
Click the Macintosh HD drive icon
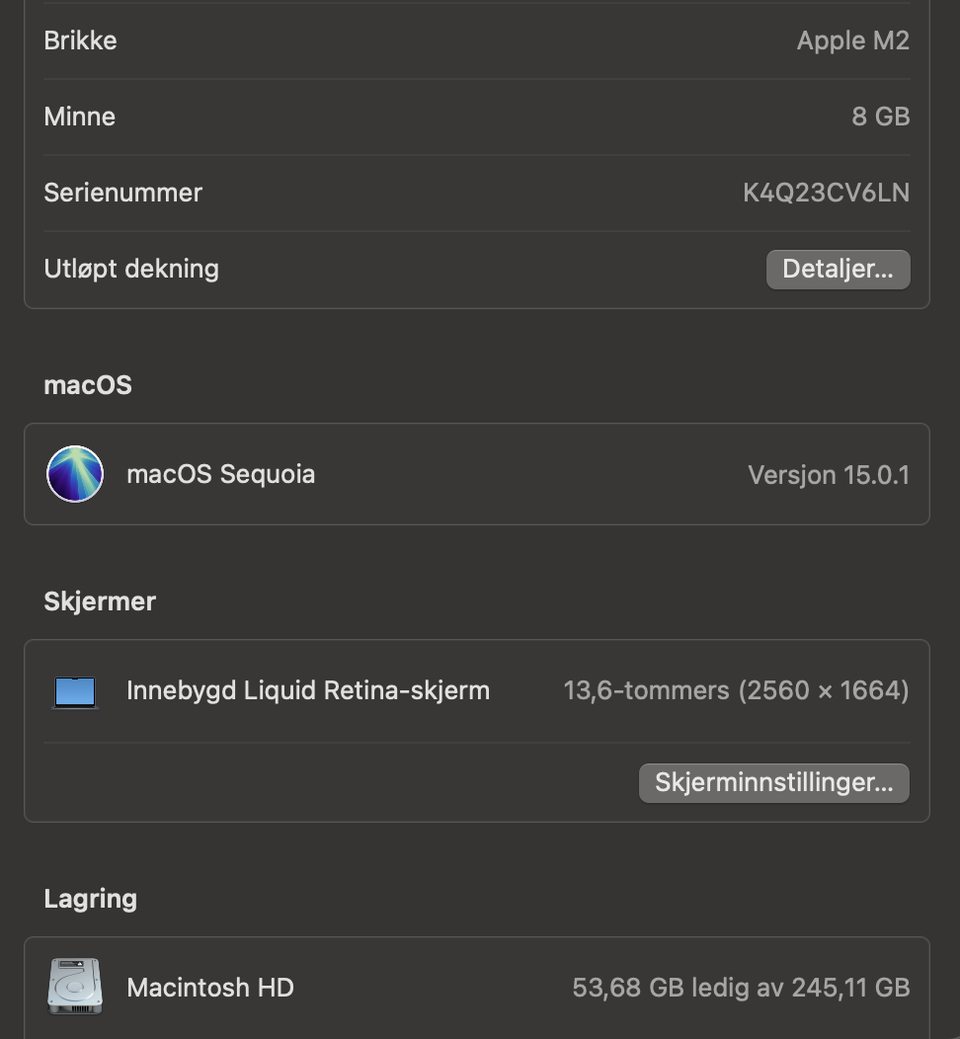(75, 987)
